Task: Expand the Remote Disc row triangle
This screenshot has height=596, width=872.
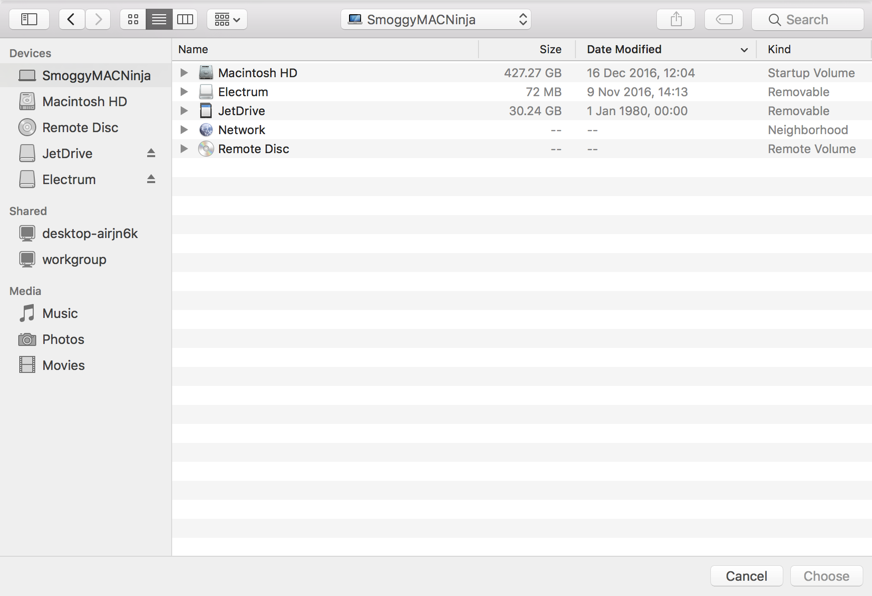Action: pyautogui.click(x=184, y=148)
